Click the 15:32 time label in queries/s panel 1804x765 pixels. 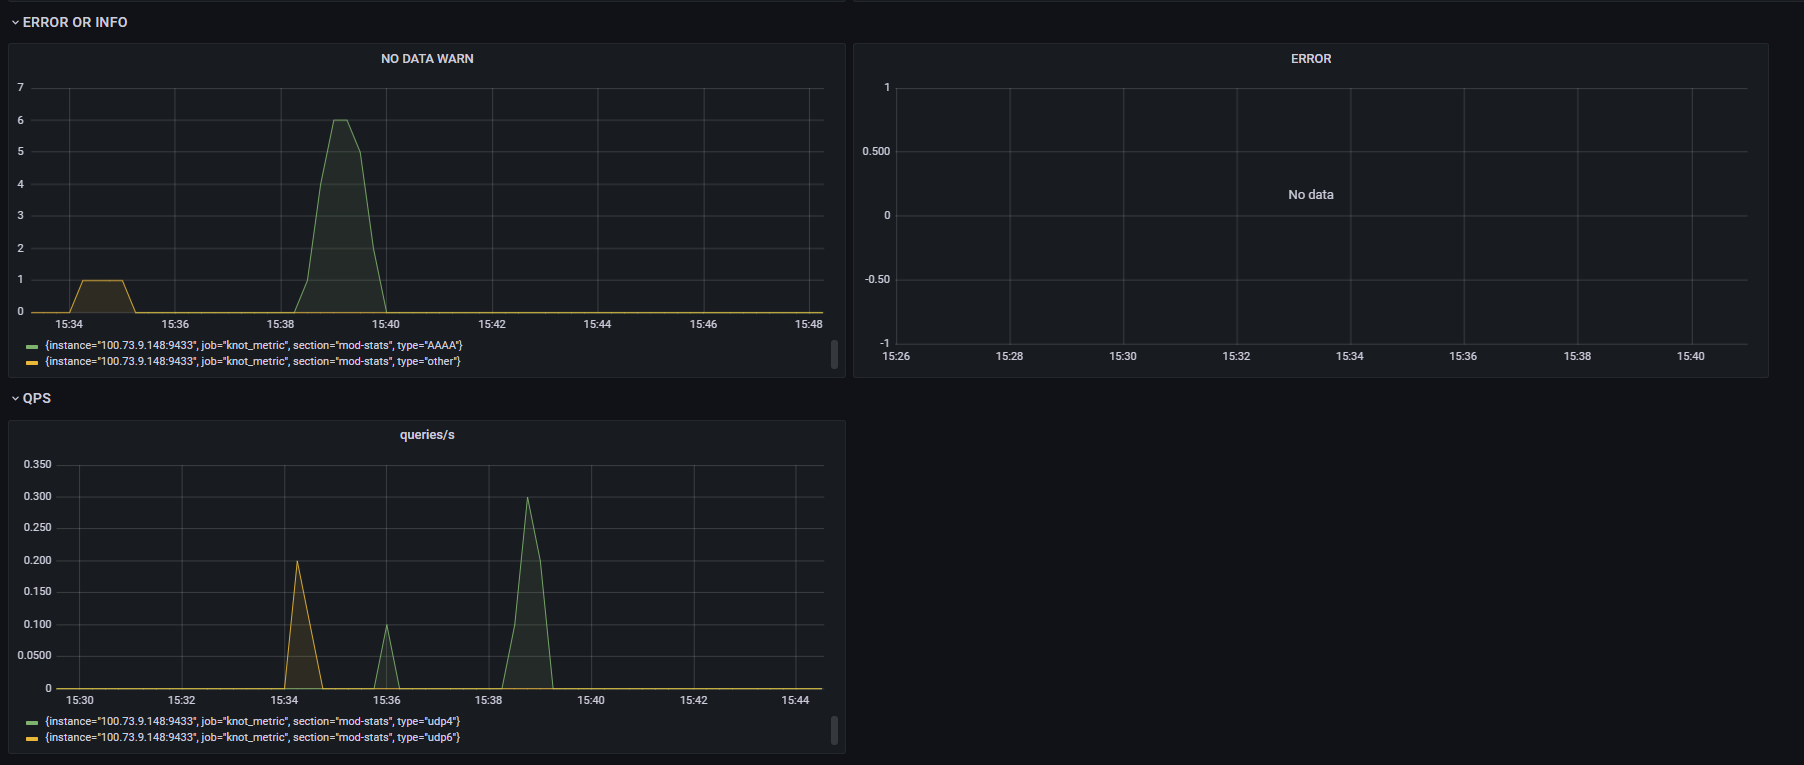182,700
